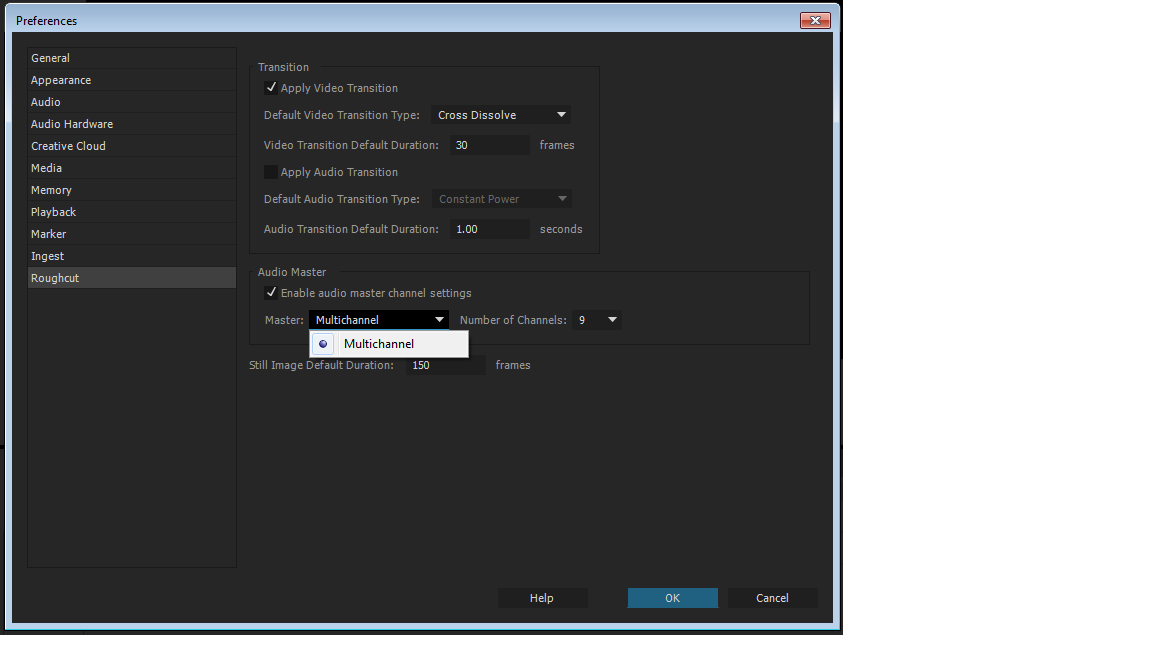Open the Number of Channels dropdown

click(x=597, y=319)
